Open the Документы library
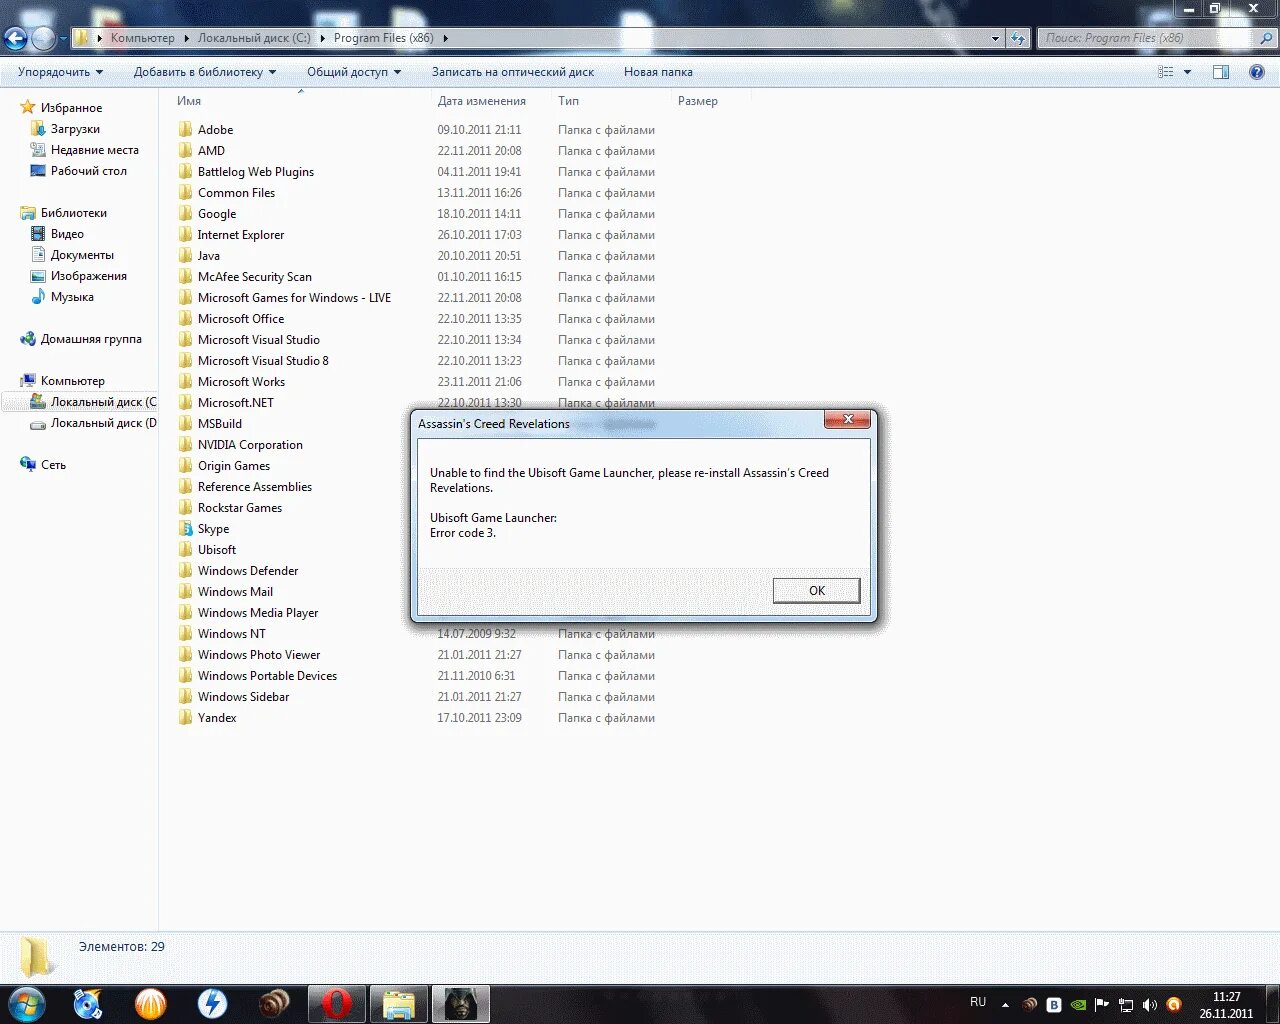The width and height of the screenshot is (1280, 1024). (x=82, y=255)
